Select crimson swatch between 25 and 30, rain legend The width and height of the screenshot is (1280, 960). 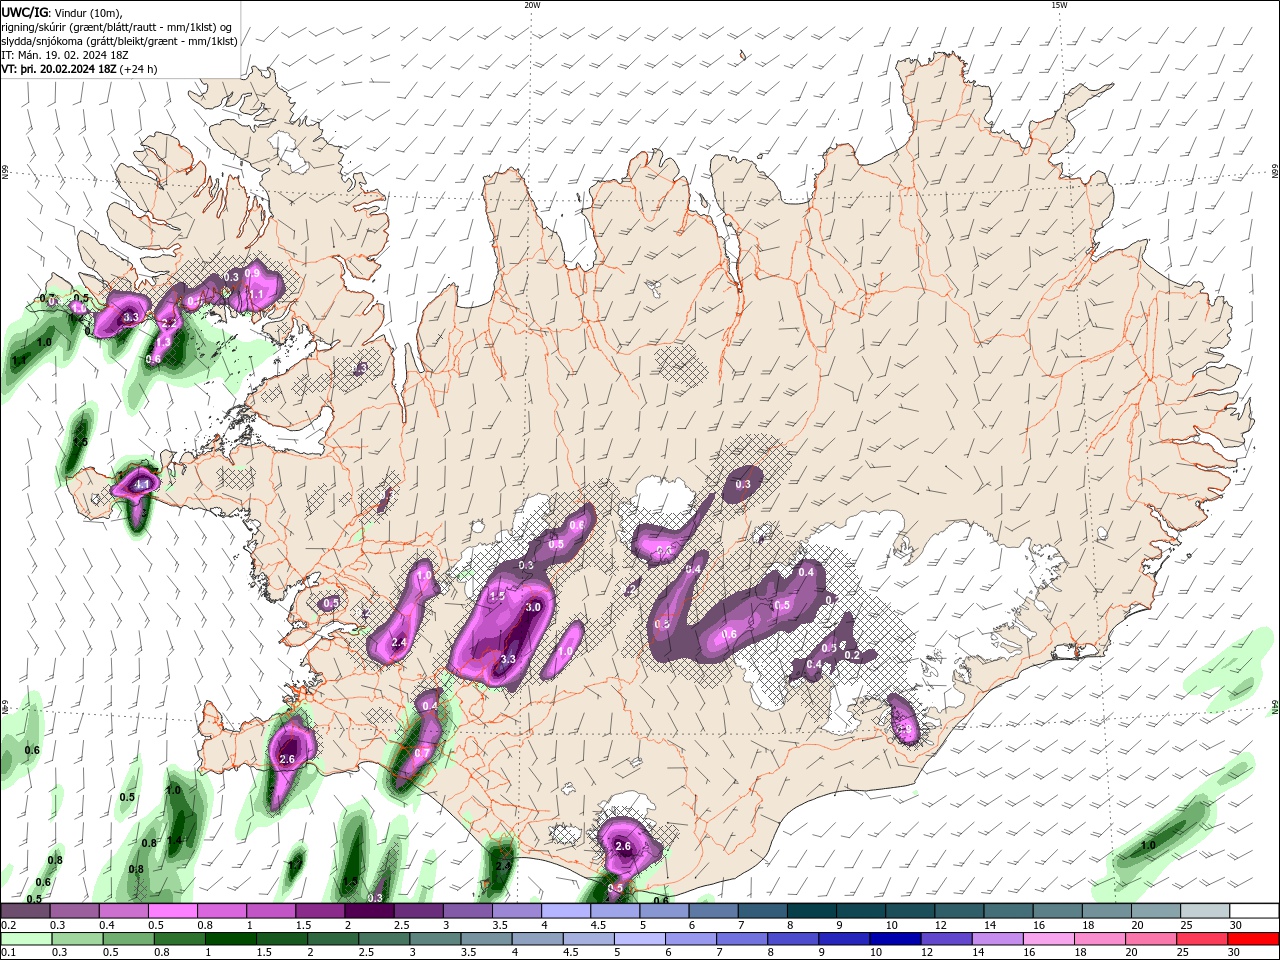[x=1202, y=939]
